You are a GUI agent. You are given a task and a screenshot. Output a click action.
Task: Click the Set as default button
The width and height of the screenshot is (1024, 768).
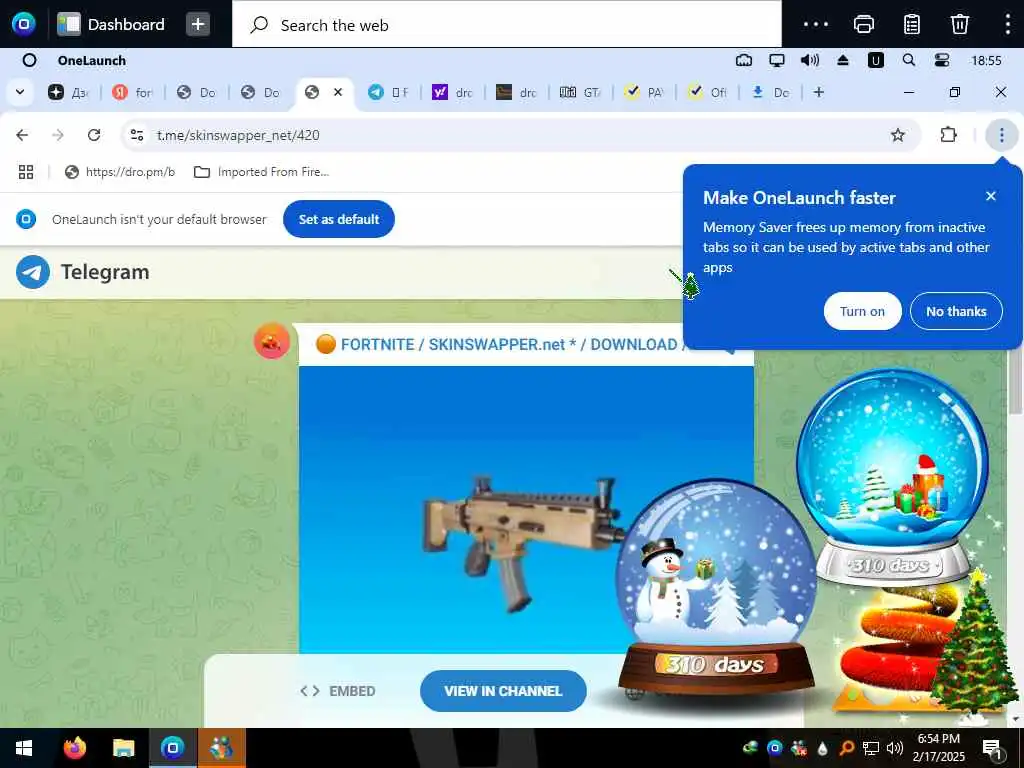339,219
